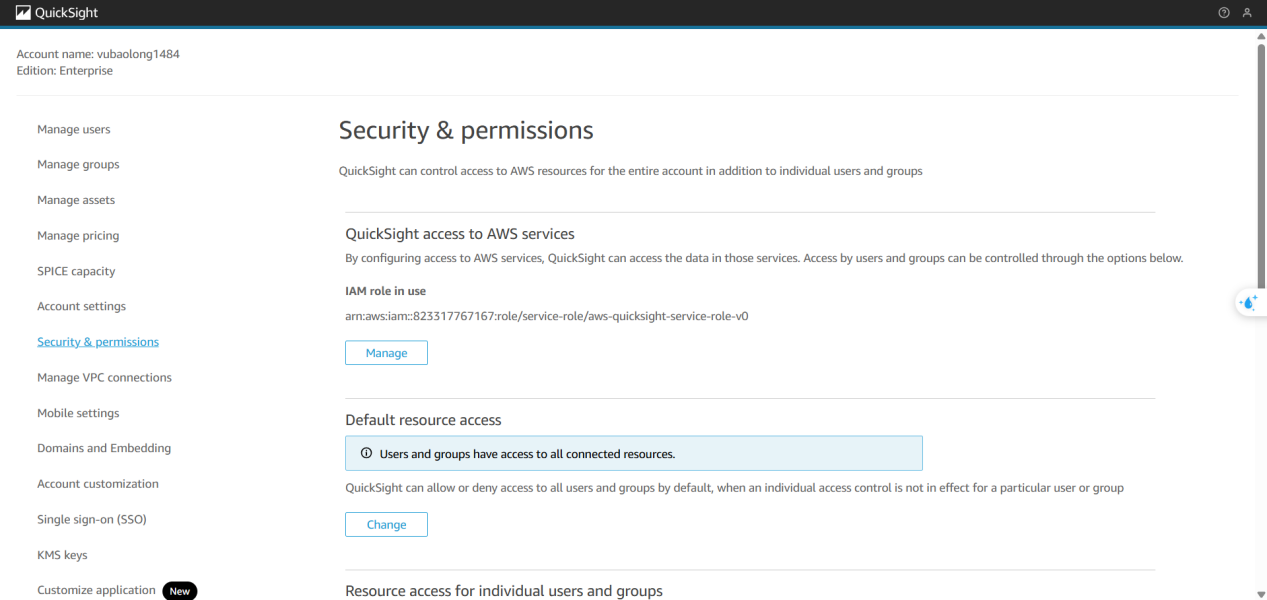Open Manage pricing page
Image resolution: width=1267 pixels, height=600 pixels.
[78, 235]
